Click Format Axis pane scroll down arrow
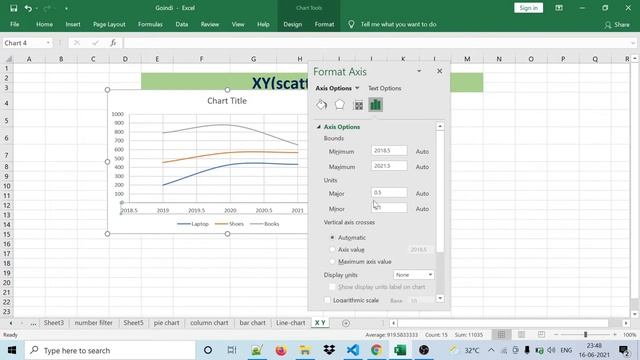Viewport: 640px width, 360px height. click(x=440, y=298)
